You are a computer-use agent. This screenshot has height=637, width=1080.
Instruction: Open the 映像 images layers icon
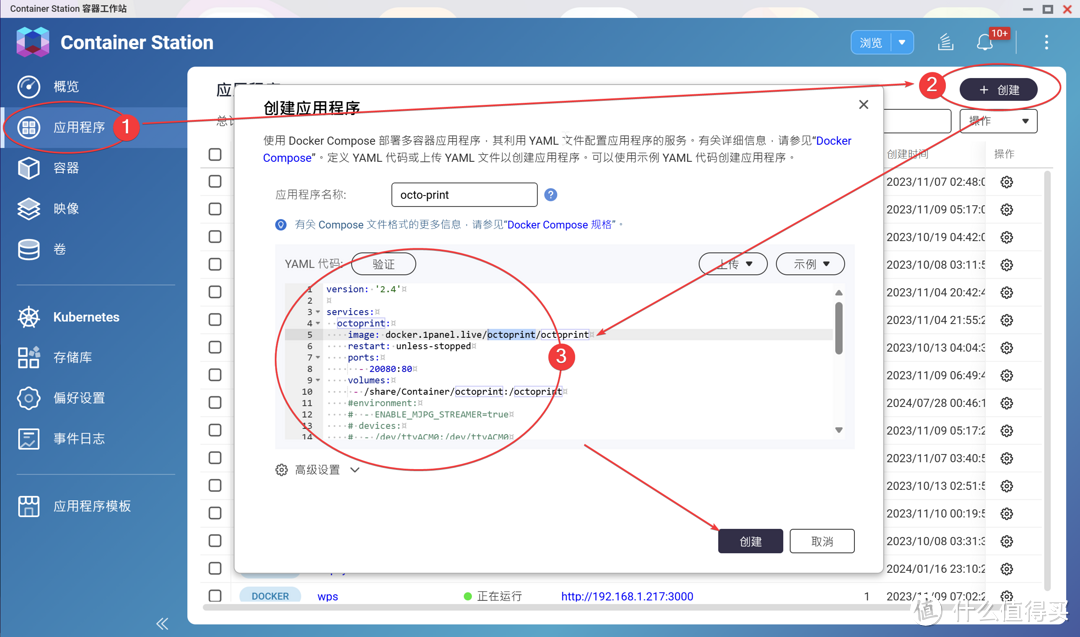click(x=28, y=209)
